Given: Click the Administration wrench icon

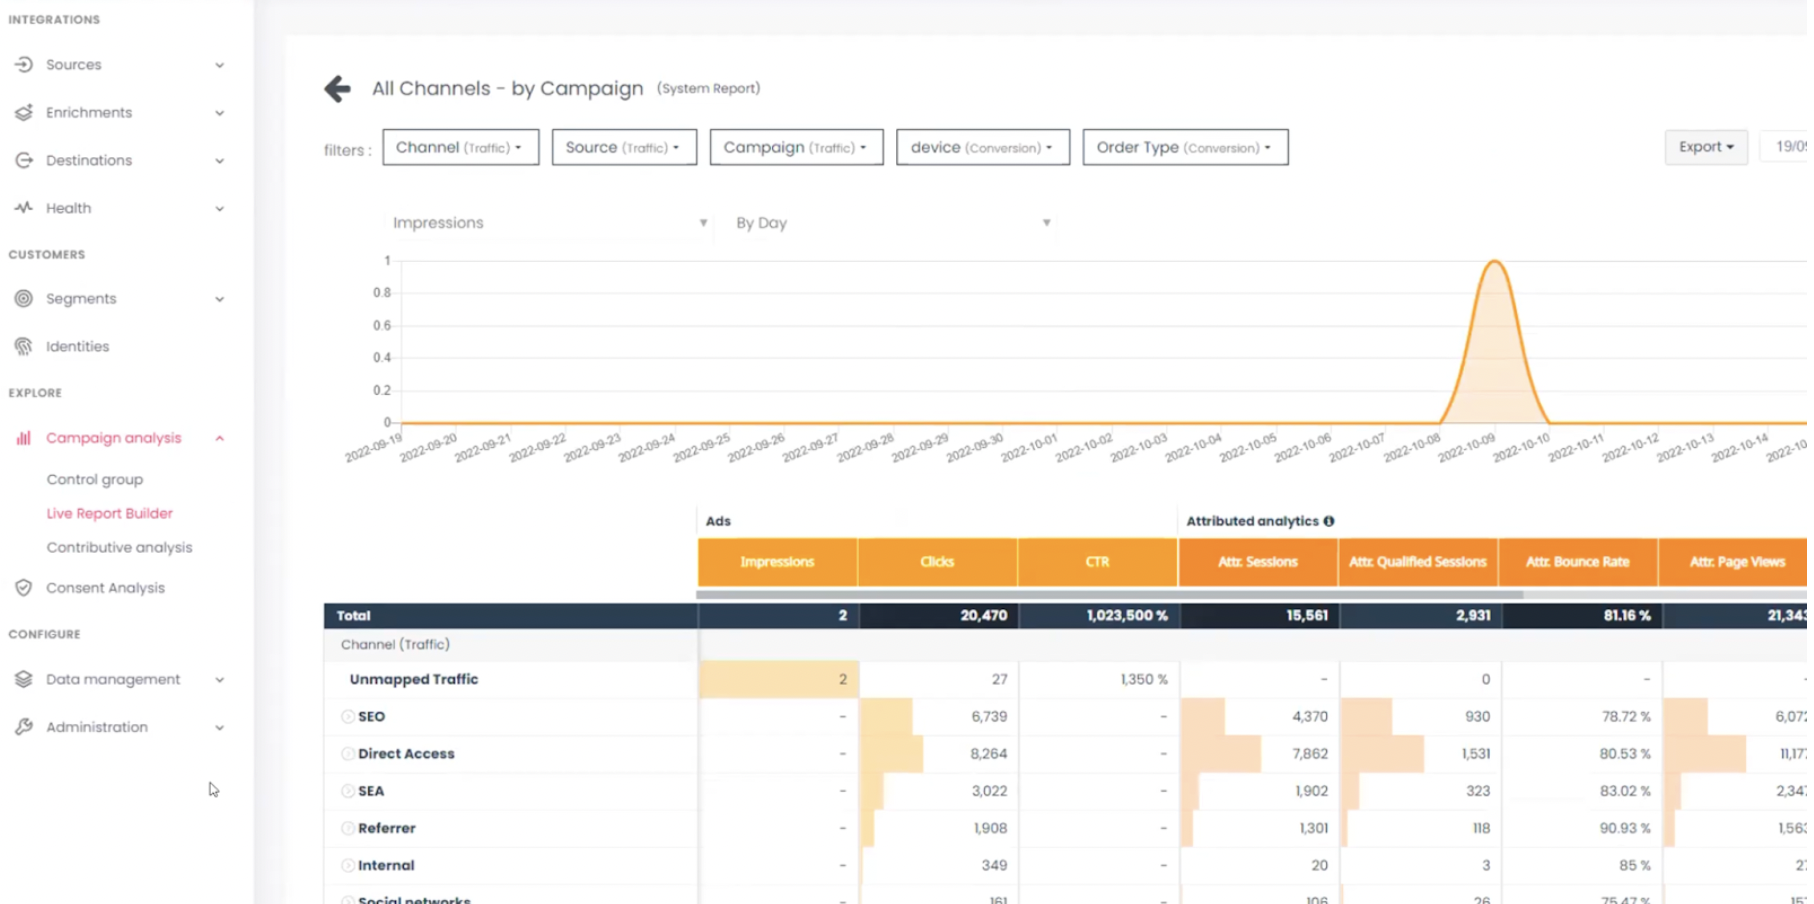Looking at the screenshot, I should click(x=24, y=727).
